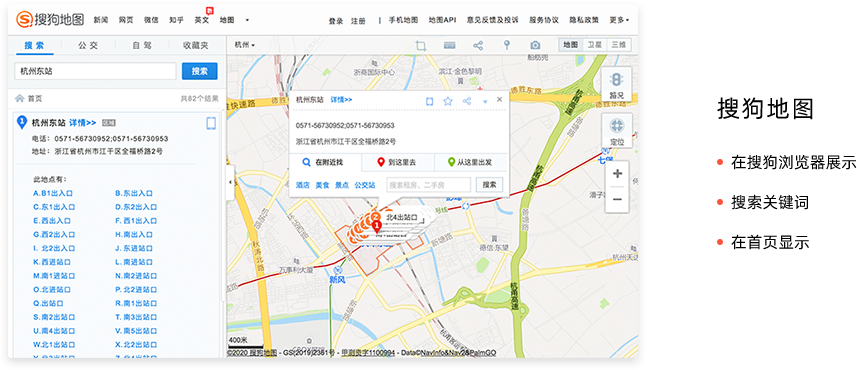Click the star favorite icon in popup

(x=448, y=101)
